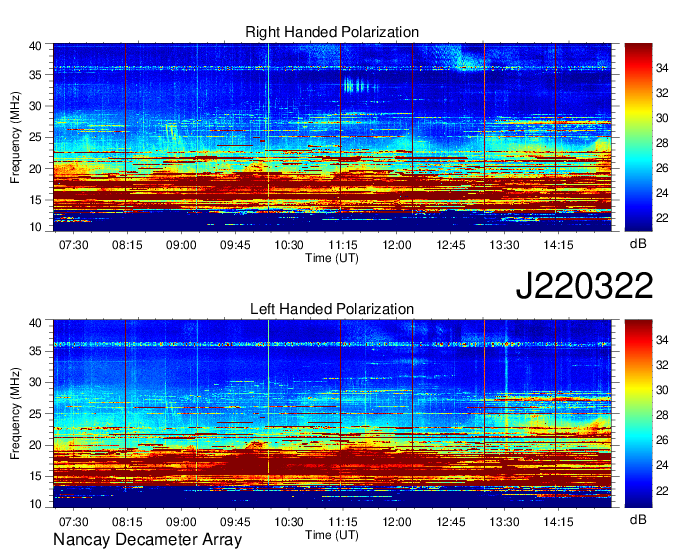Click the 20 MHz tick of Right Handed plot
680x552 pixels.
(x=35, y=169)
